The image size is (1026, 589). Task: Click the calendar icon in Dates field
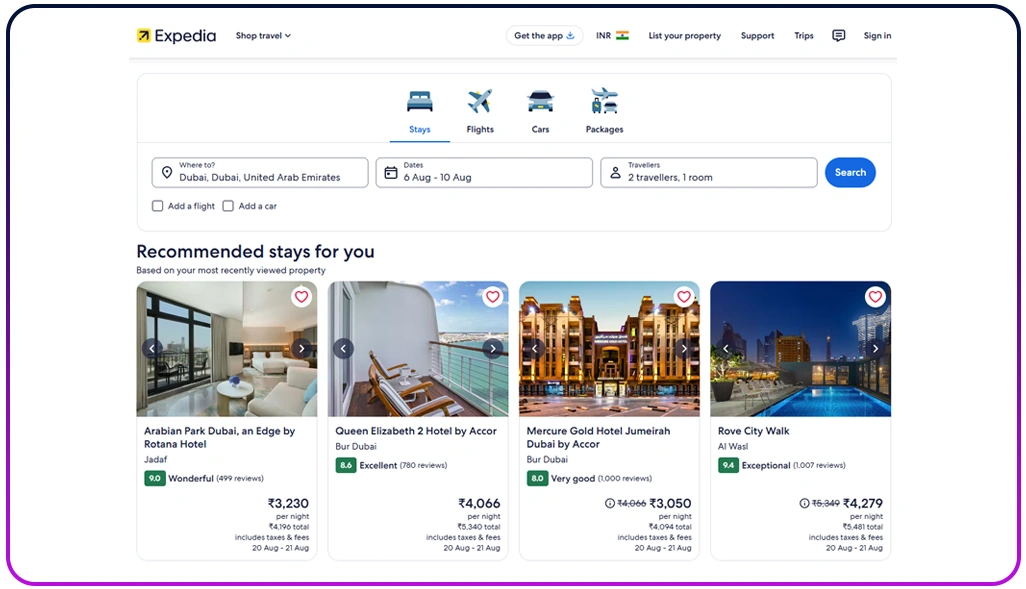click(x=391, y=172)
